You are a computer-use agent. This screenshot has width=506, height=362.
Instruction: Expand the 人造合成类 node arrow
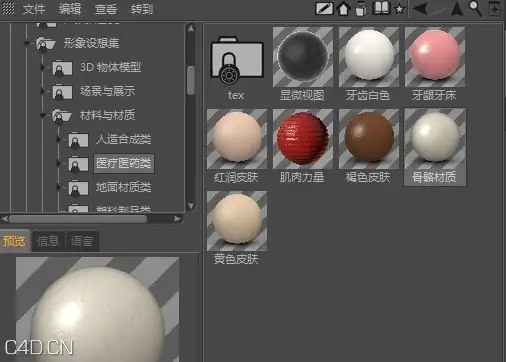(59, 139)
